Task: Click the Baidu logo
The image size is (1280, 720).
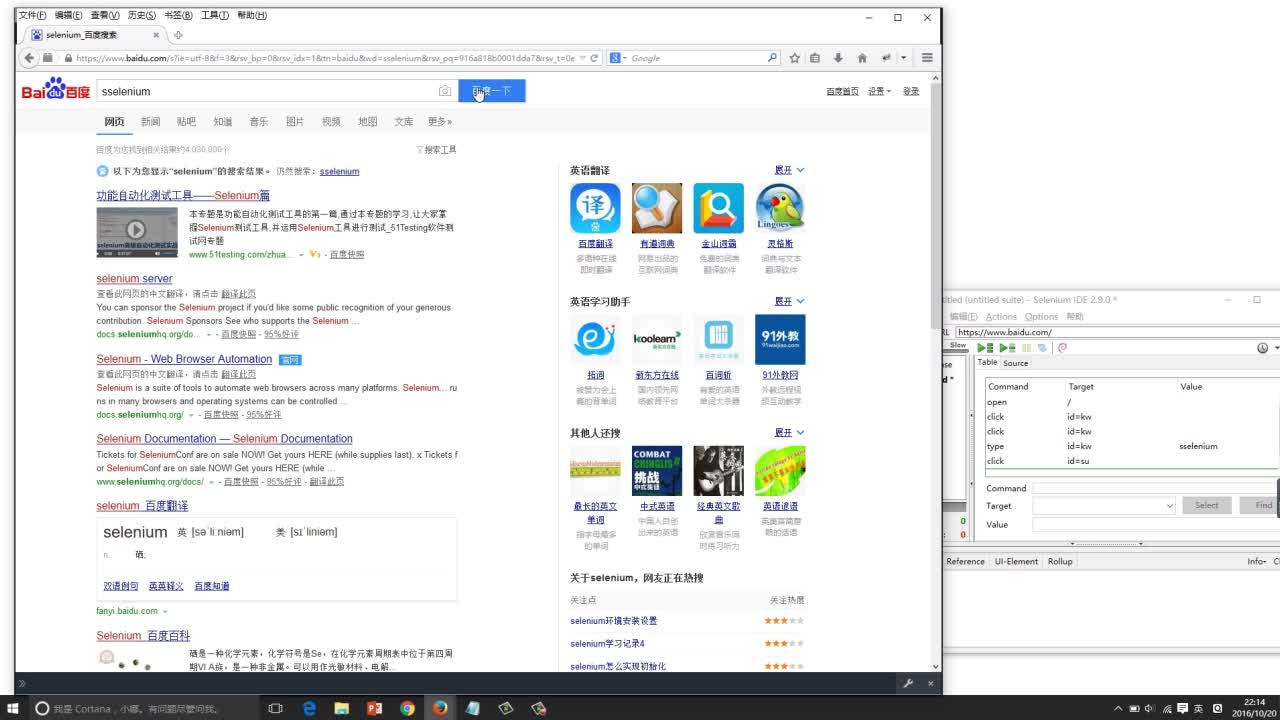Action: [56, 90]
